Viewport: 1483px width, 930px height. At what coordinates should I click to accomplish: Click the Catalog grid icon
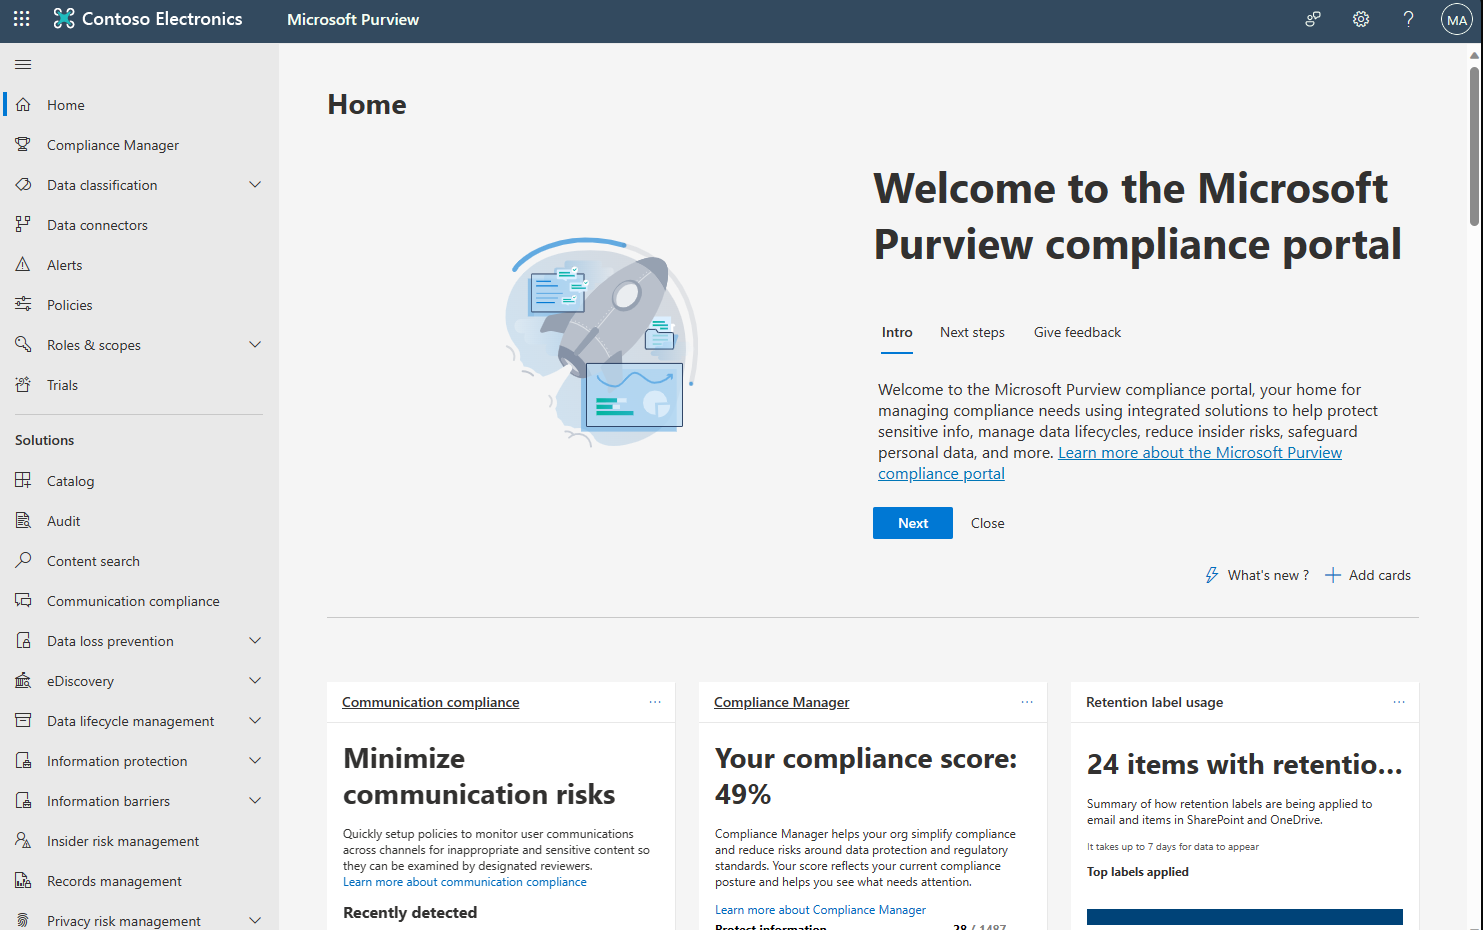click(x=23, y=481)
